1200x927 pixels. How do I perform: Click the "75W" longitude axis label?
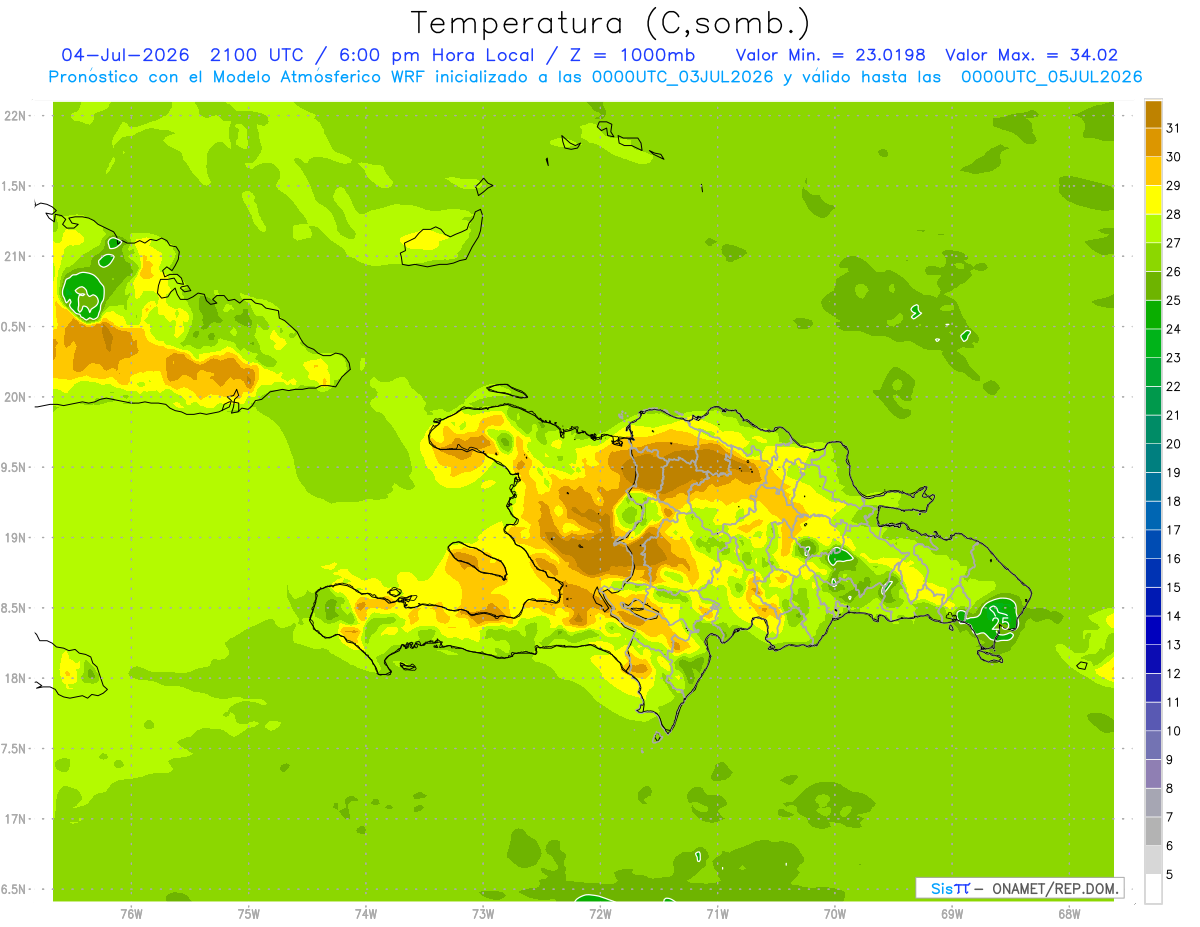click(249, 914)
